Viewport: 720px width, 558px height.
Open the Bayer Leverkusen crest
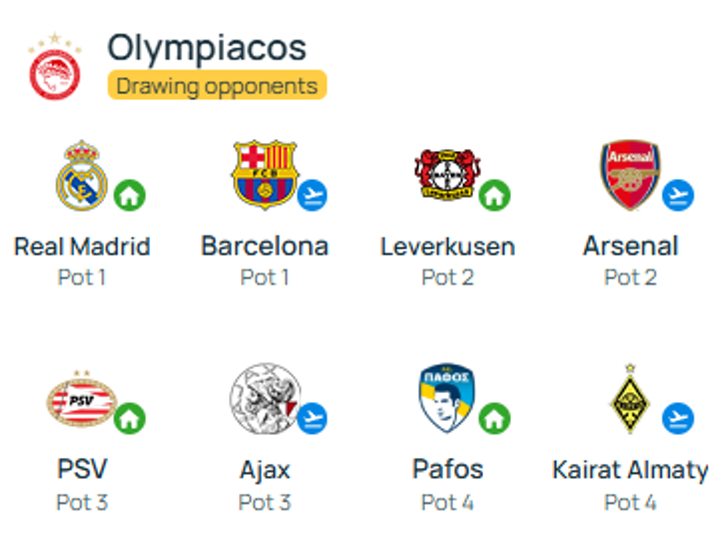pos(446,176)
